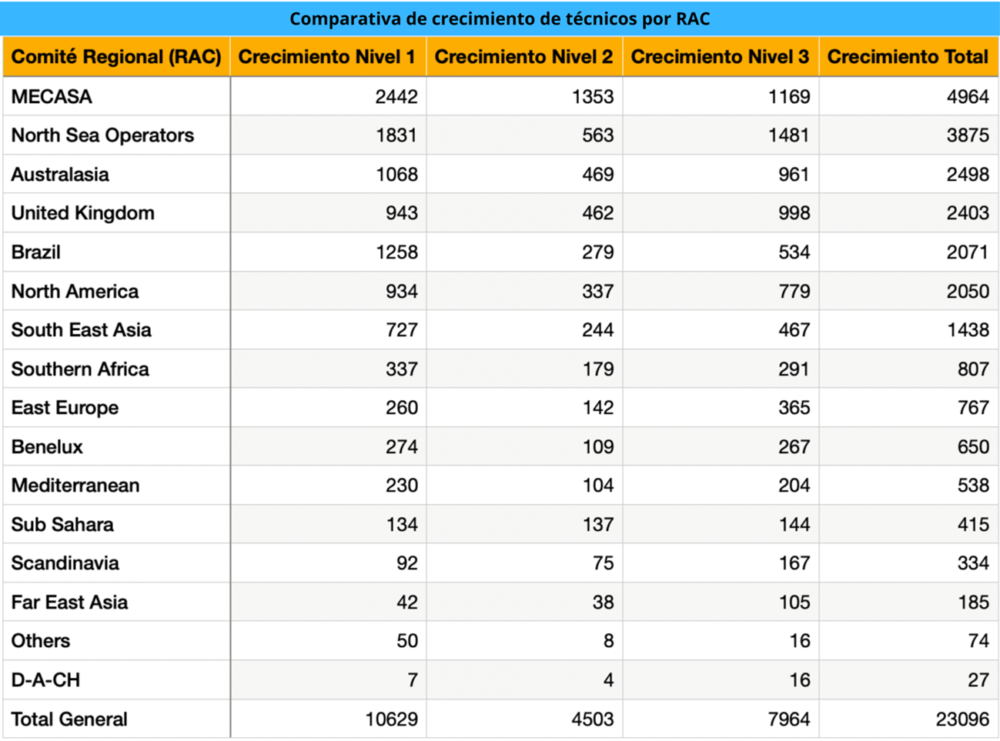Select the Sub Sahara row label
The image size is (1000, 741).
tap(62, 524)
